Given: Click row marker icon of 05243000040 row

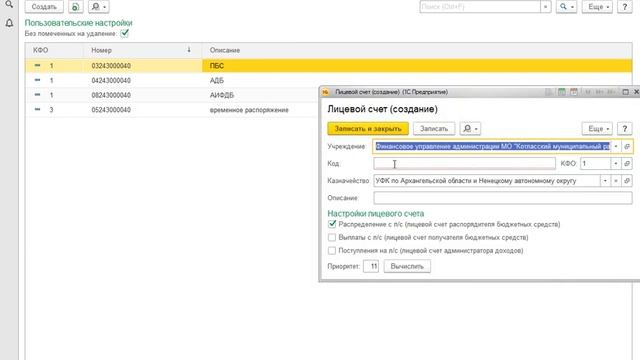Looking at the screenshot, I should (38, 109).
